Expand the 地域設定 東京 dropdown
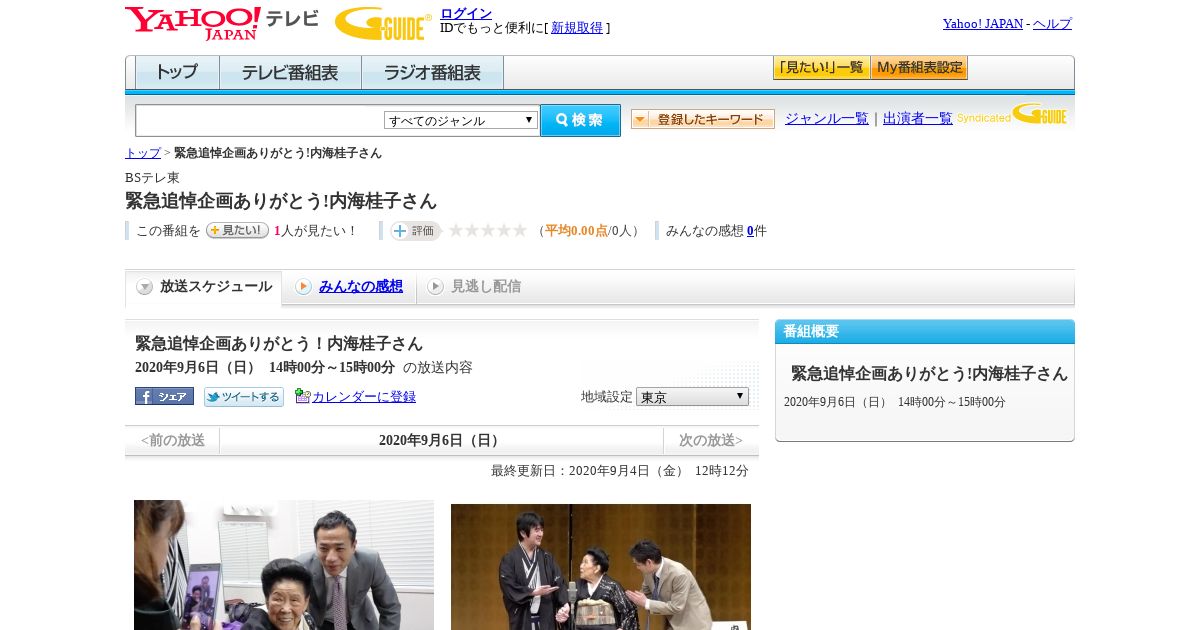Screen dimensions: 1200x630 tap(692, 397)
